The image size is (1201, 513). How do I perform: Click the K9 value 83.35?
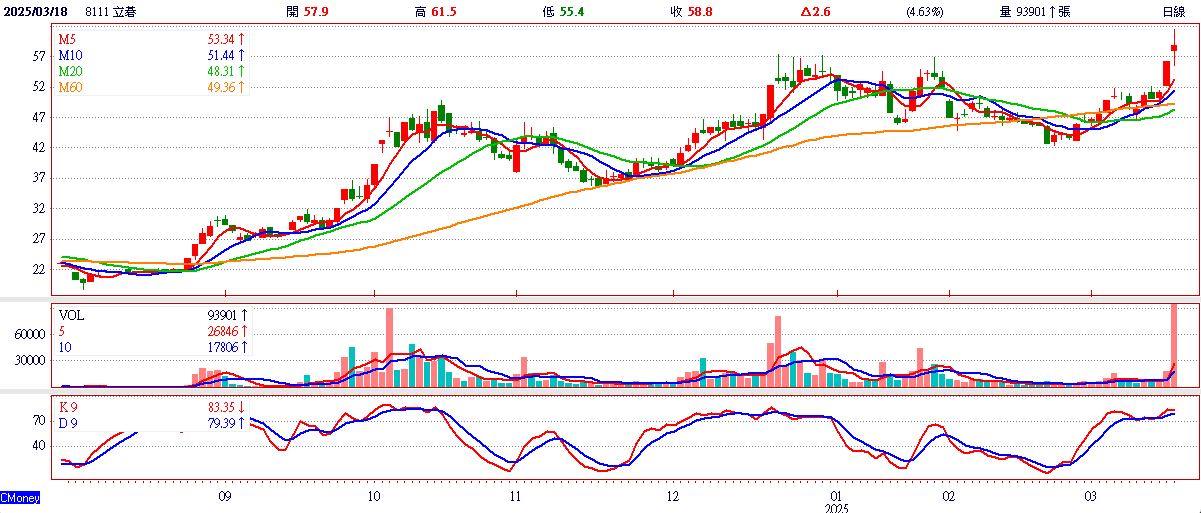(221, 407)
